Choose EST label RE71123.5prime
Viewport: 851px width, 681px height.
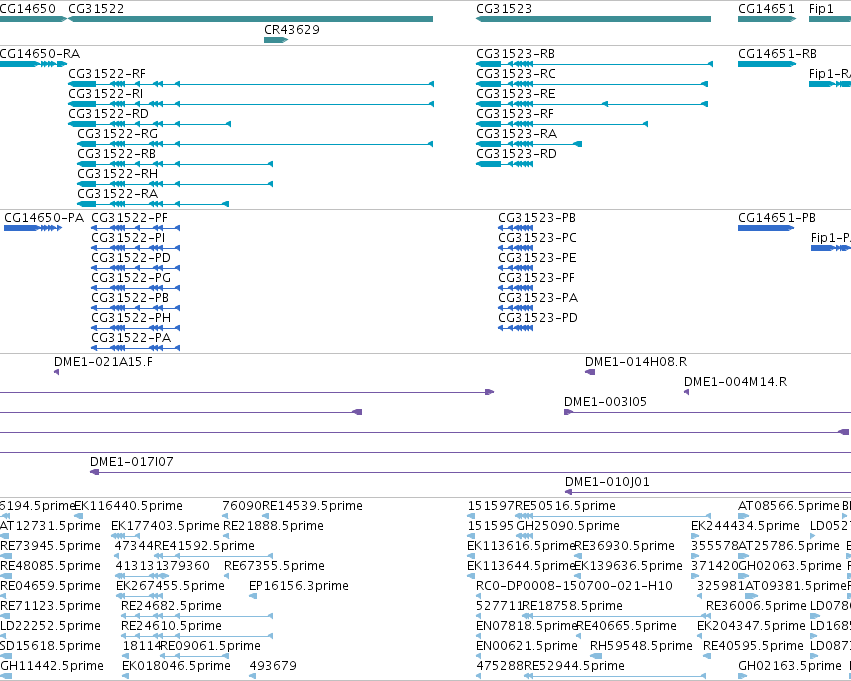(x=50, y=606)
